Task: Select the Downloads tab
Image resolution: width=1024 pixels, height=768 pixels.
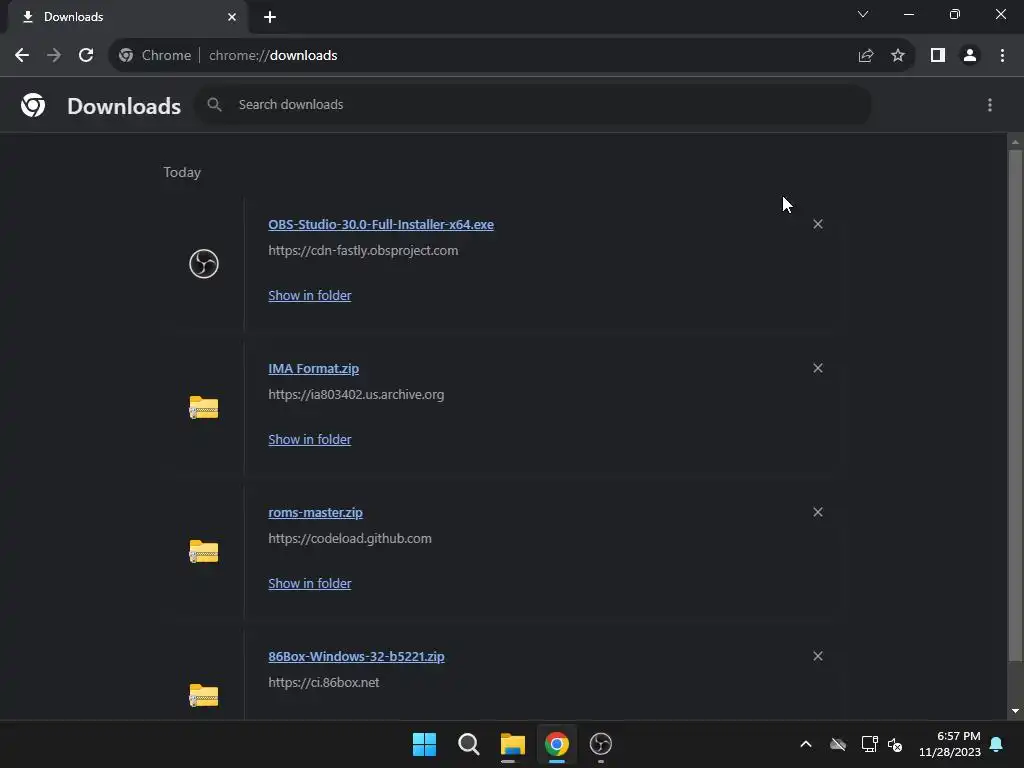Action: click(x=127, y=17)
